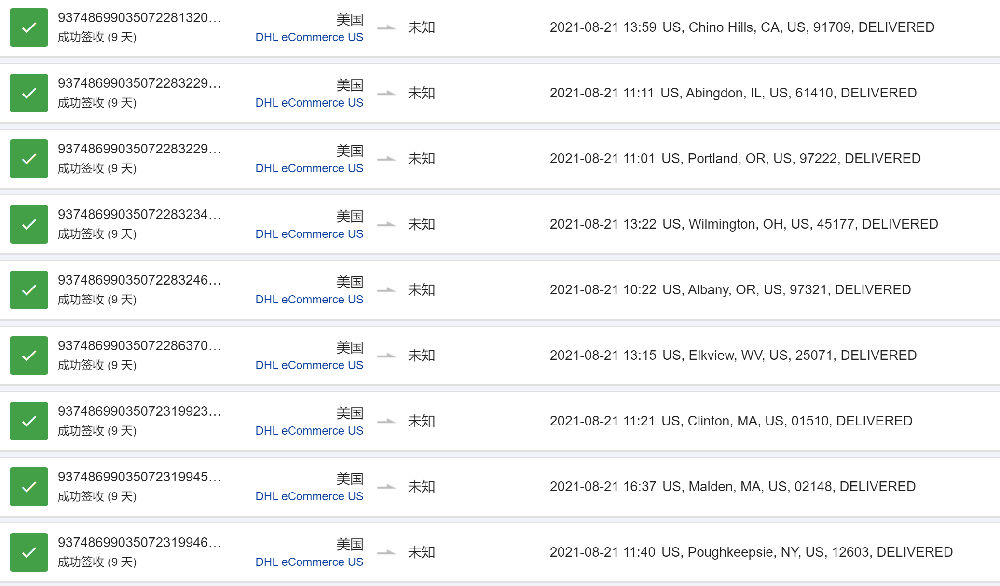Follow DHL eCommerce US link in Wilmington row
1000x586 pixels.
(x=309, y=234)
